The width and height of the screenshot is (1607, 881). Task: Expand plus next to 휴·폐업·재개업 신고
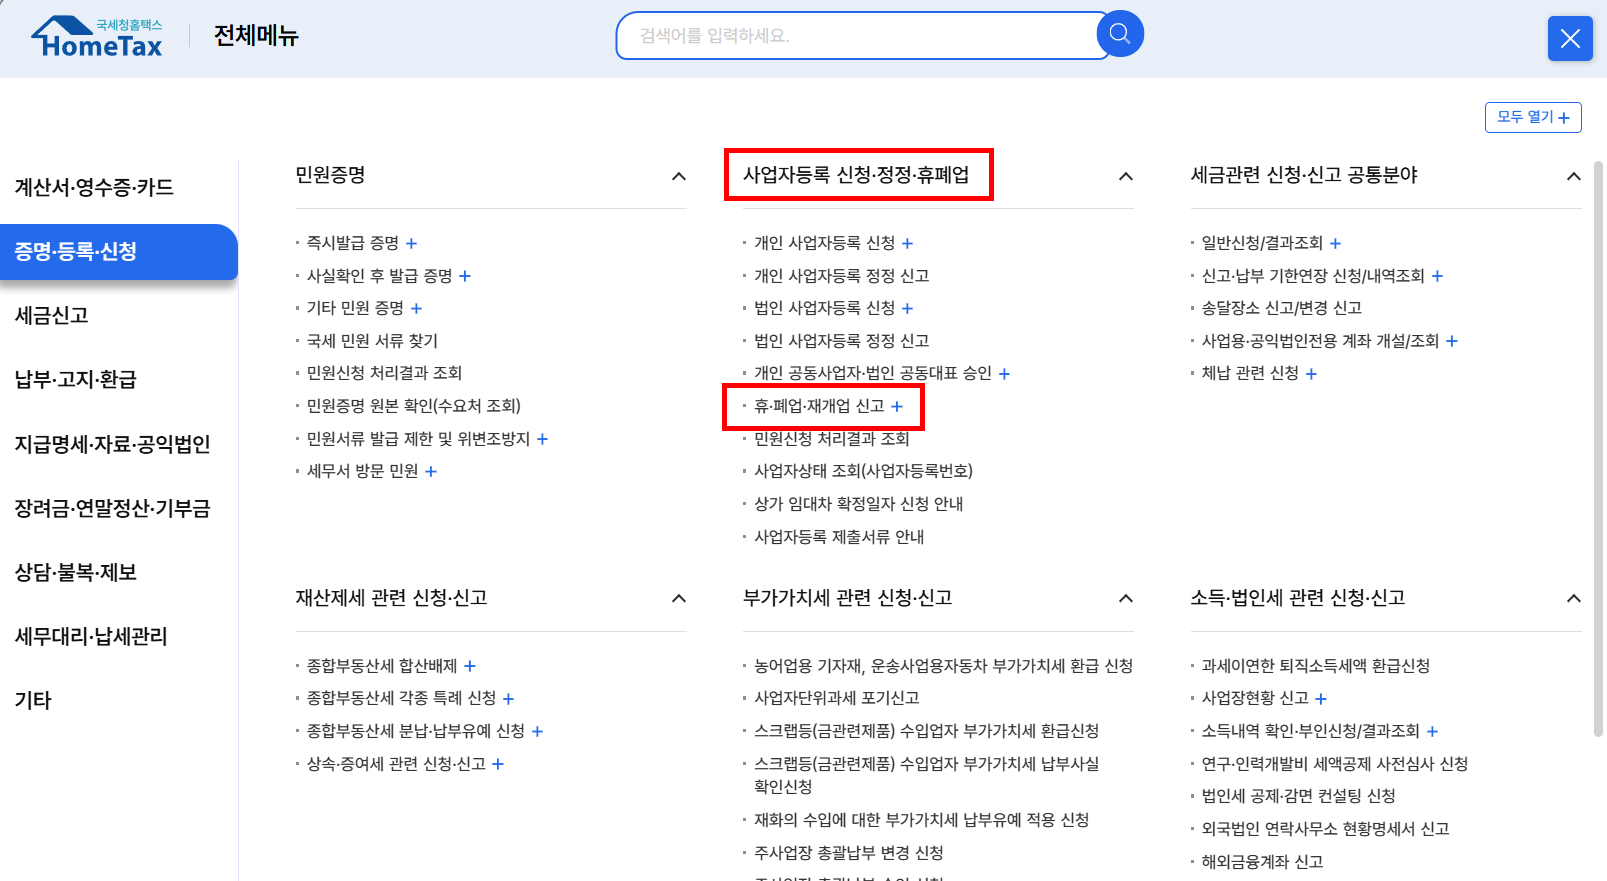coord(897,406)
